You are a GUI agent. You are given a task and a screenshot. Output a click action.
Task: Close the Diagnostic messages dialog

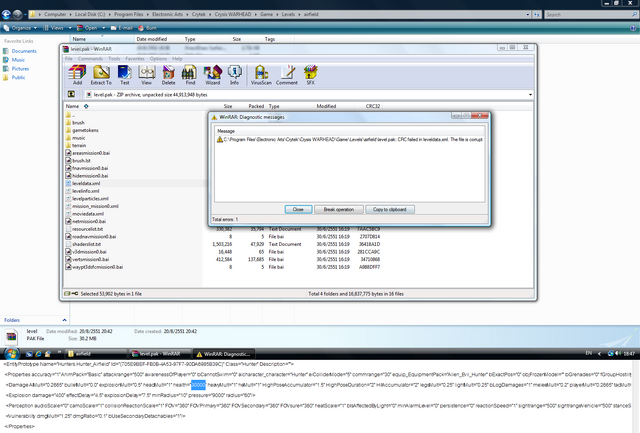point(298,209)
